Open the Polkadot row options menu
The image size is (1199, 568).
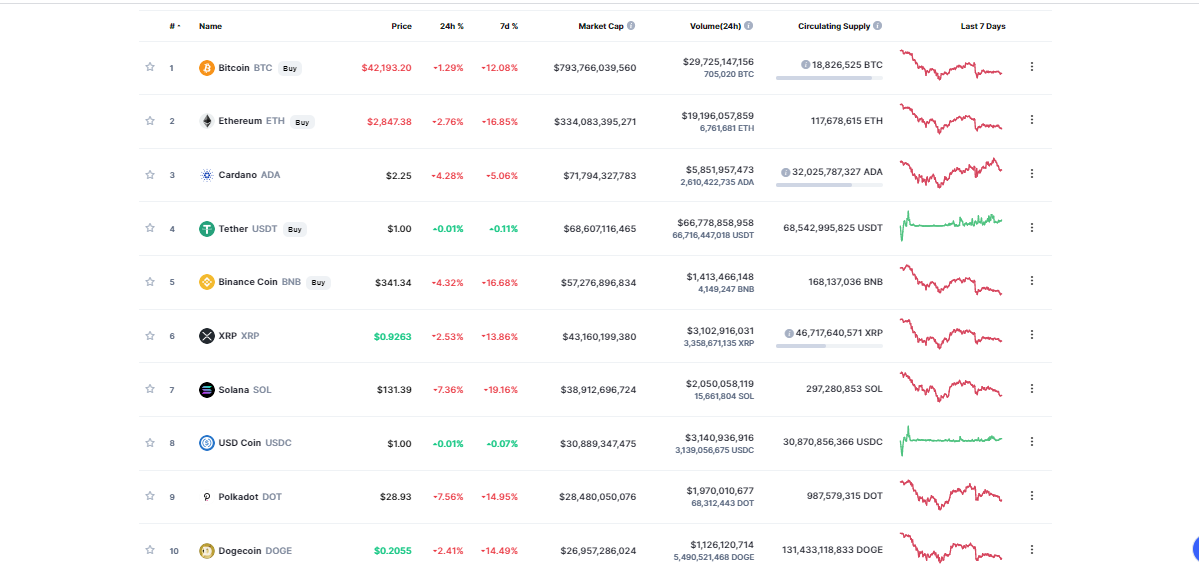click(x=1032, y=495)
